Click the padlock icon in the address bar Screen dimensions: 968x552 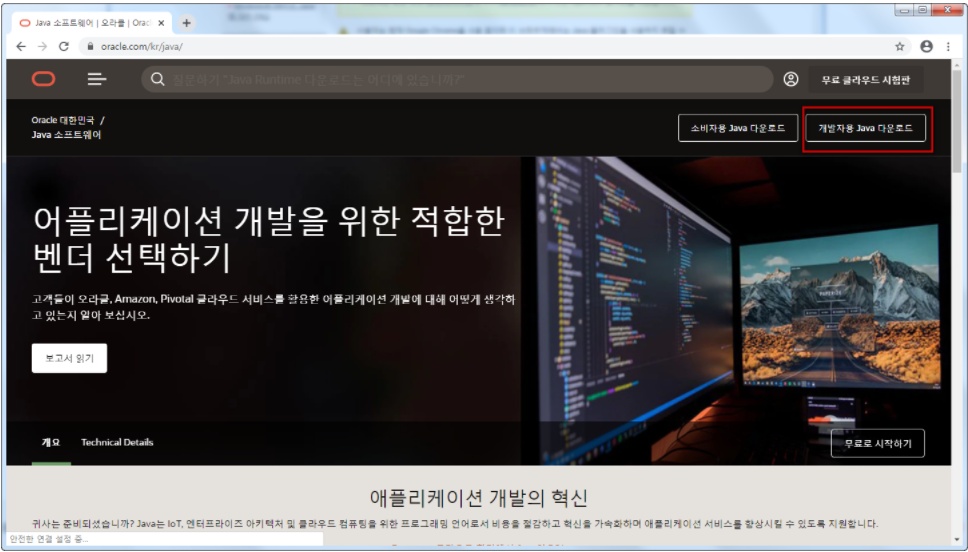click(x=91, y=46)
